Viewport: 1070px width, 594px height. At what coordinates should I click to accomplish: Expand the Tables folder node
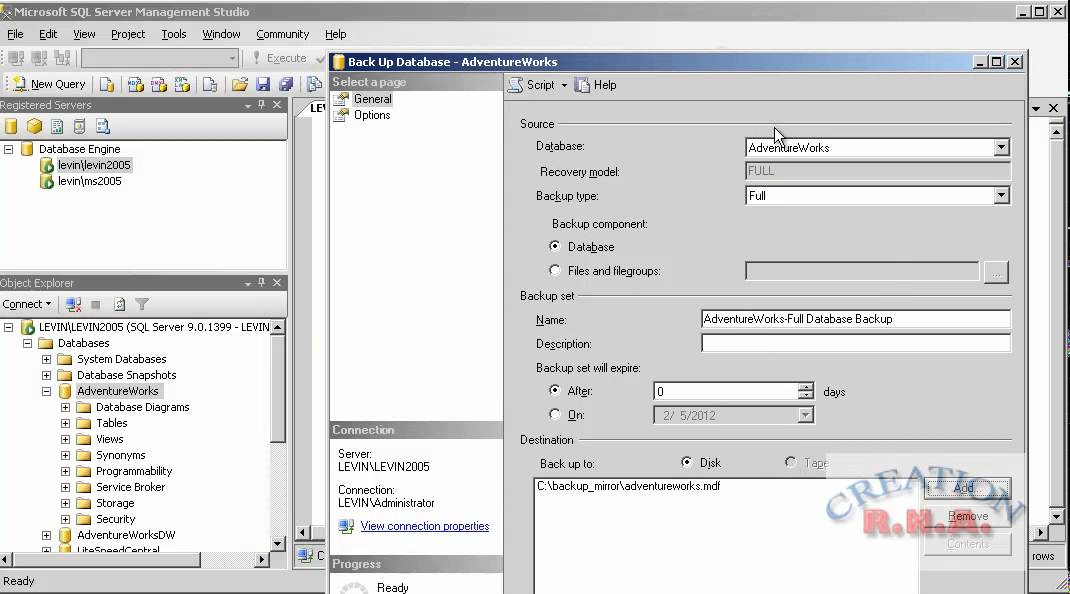pyautogui.click(x=66, y=423)
